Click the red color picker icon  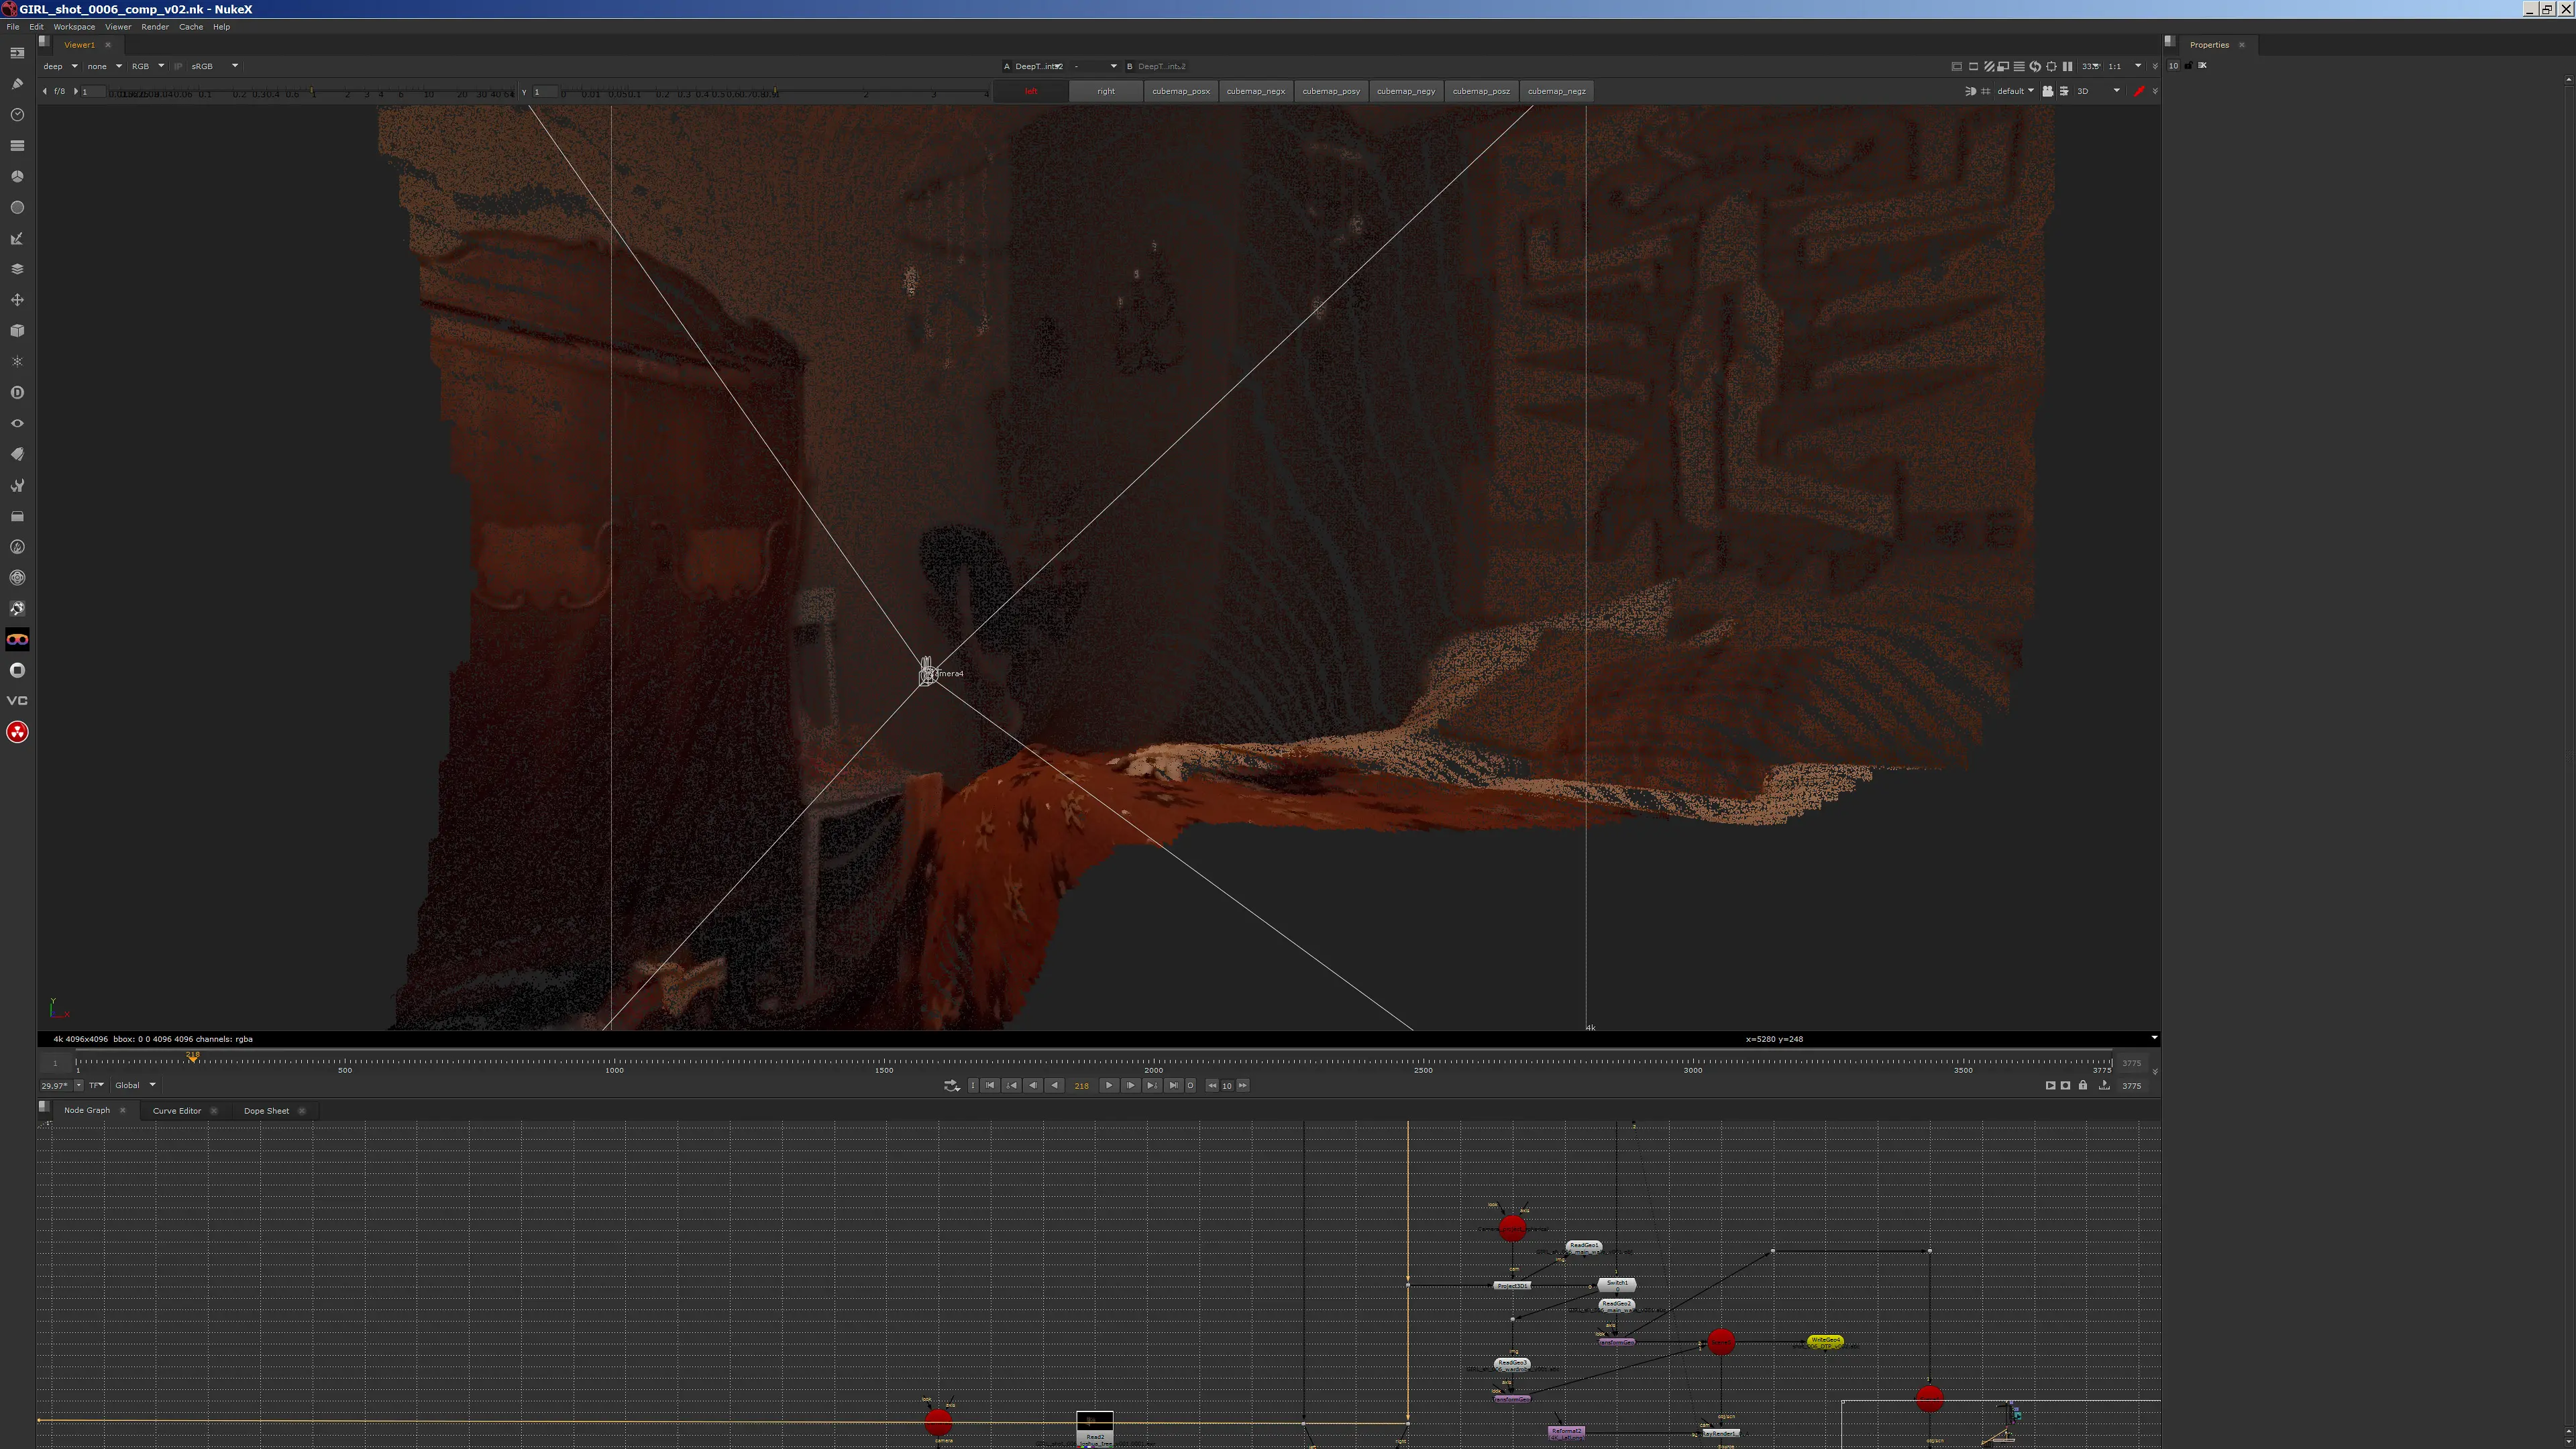(2139, 91)
